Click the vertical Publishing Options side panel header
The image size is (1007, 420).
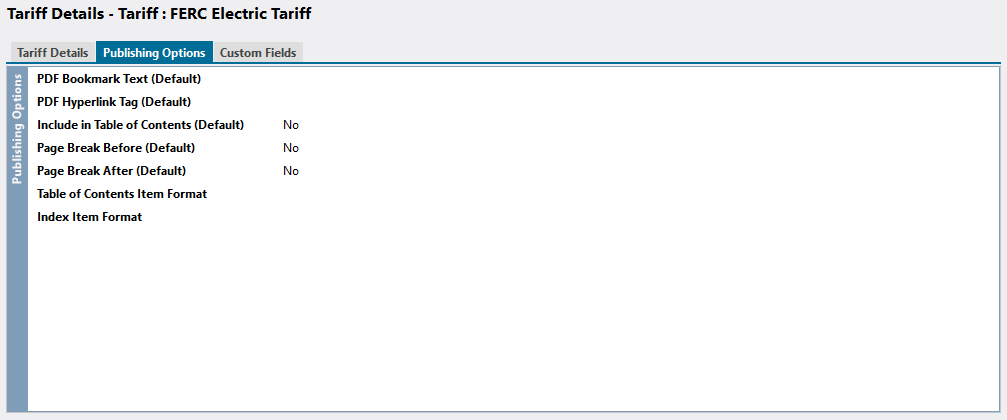[17, 130]
